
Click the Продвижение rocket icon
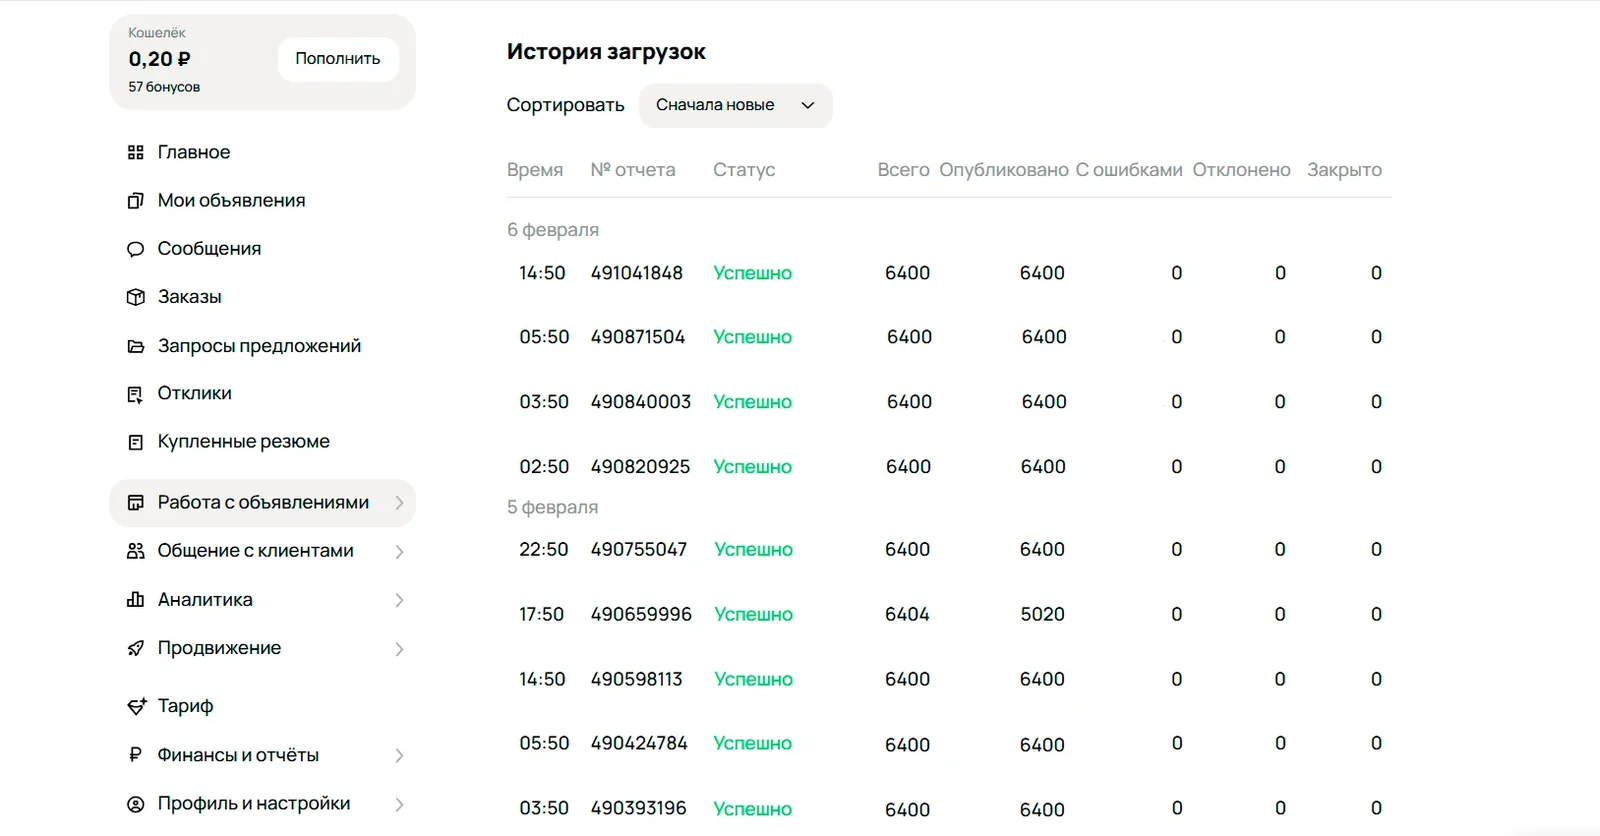136,648
